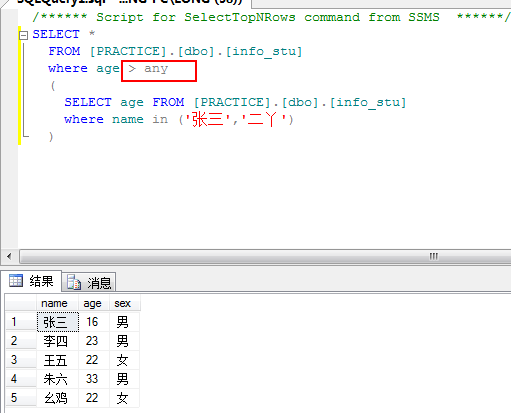Click '[PRACTICE]' in the subquery FROM clause

click(x=232, y=102)
